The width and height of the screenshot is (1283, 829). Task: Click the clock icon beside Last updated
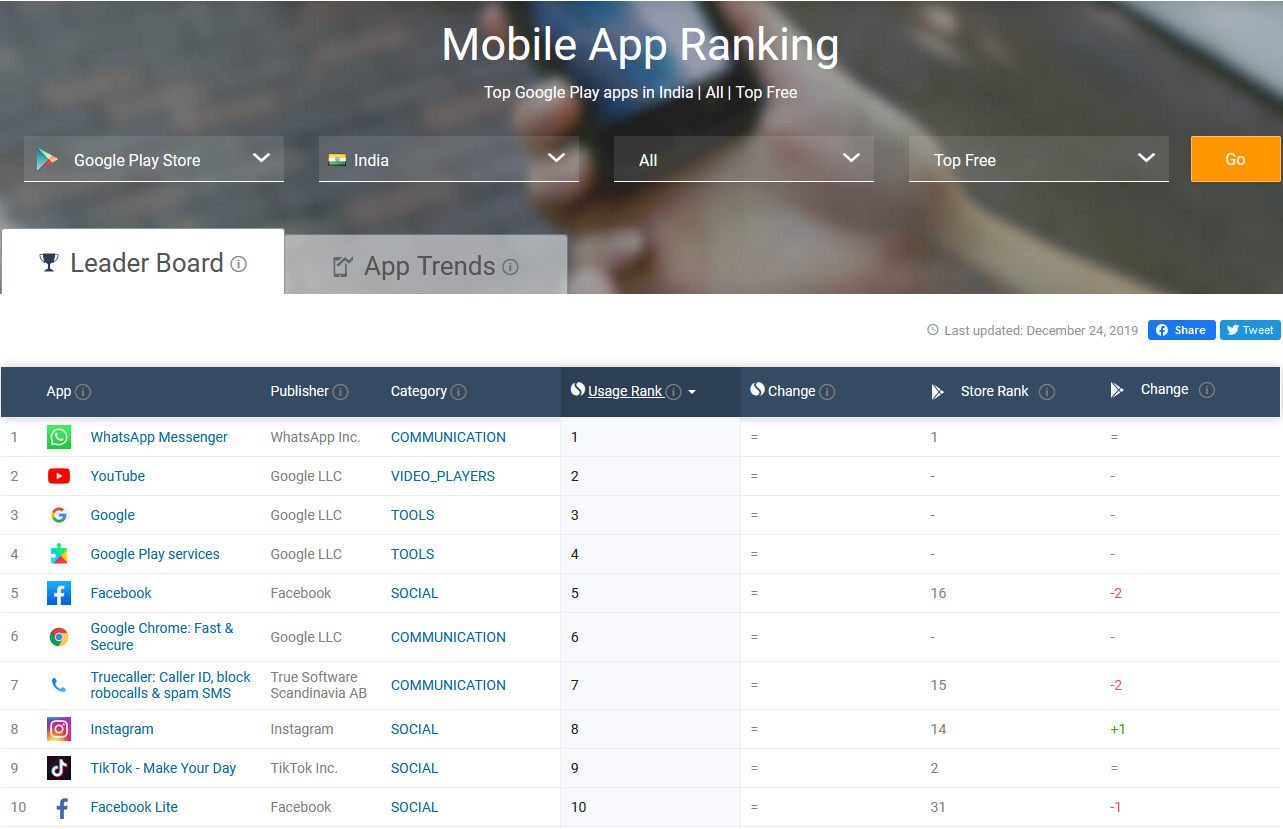933,330
